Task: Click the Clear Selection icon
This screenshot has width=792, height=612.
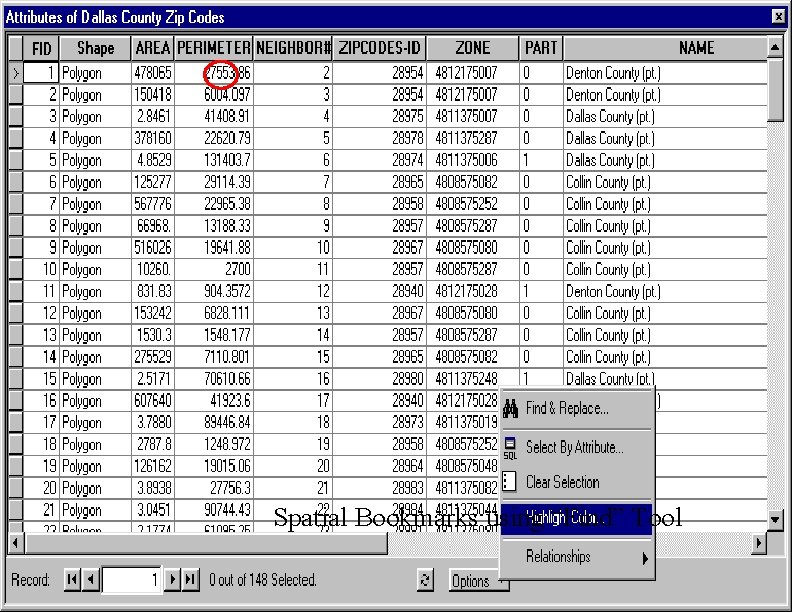Action: pos(510,482)
